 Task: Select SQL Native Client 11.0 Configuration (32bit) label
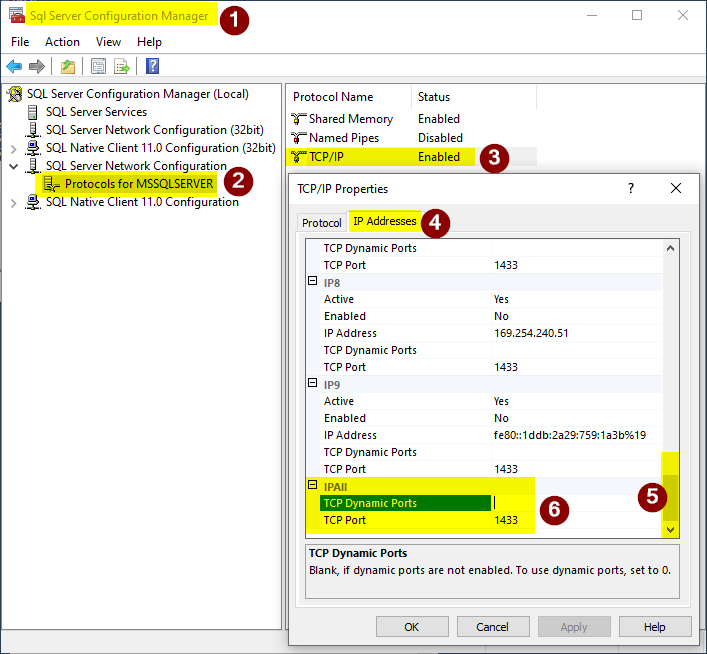pyautogui.click(x=161, y=148)
